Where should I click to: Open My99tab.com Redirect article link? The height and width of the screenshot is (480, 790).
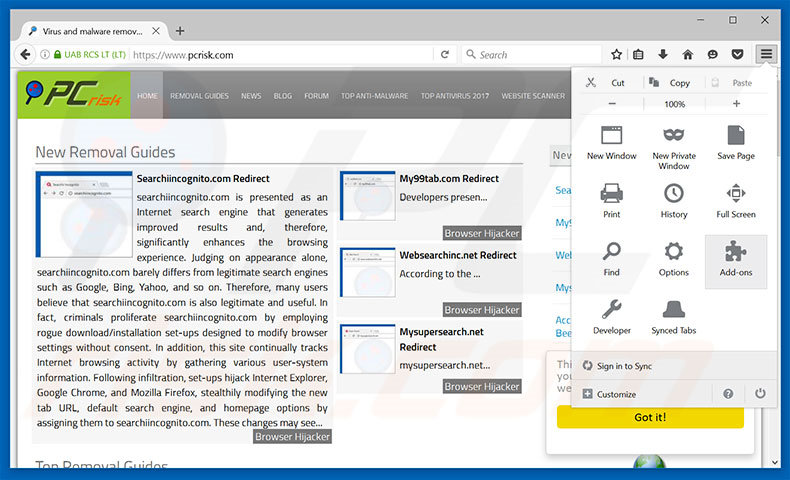pos(449,178)
